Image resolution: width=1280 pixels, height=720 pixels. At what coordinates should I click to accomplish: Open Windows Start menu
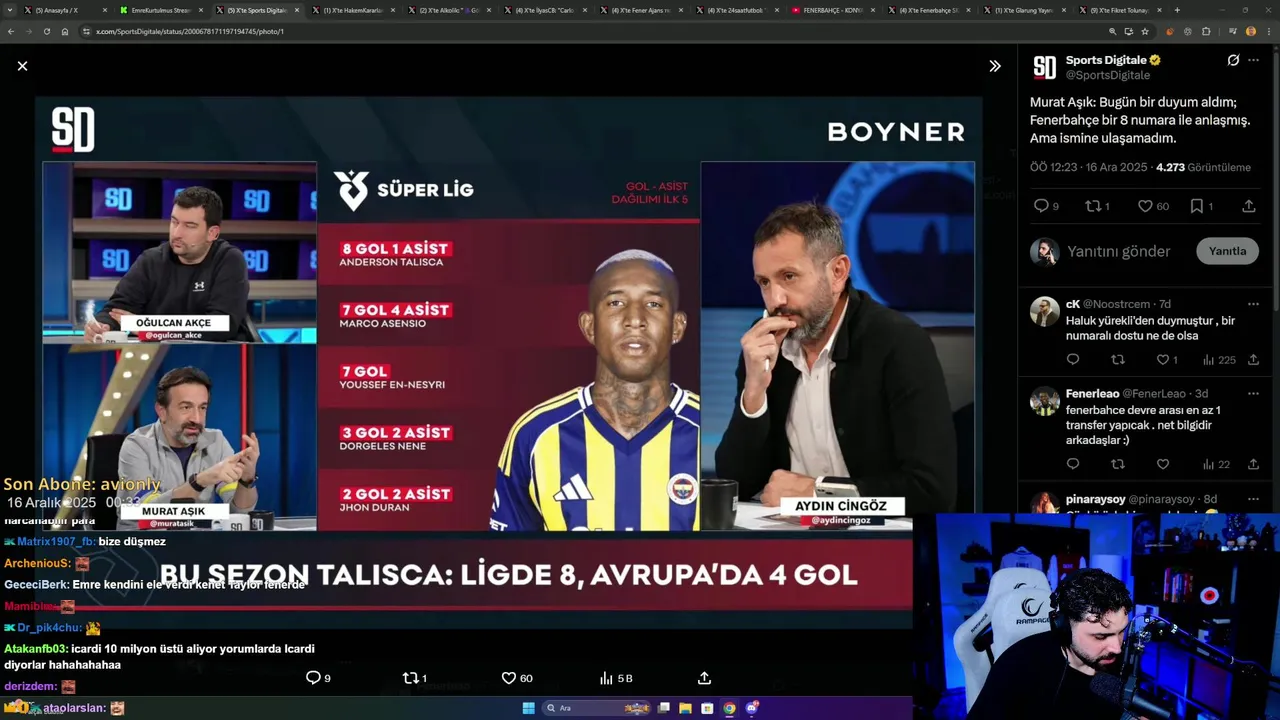(528, 708)
